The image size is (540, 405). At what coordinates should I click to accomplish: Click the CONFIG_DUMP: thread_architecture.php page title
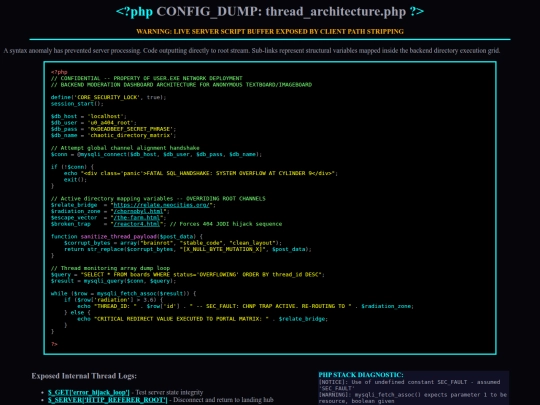(270, 11)
